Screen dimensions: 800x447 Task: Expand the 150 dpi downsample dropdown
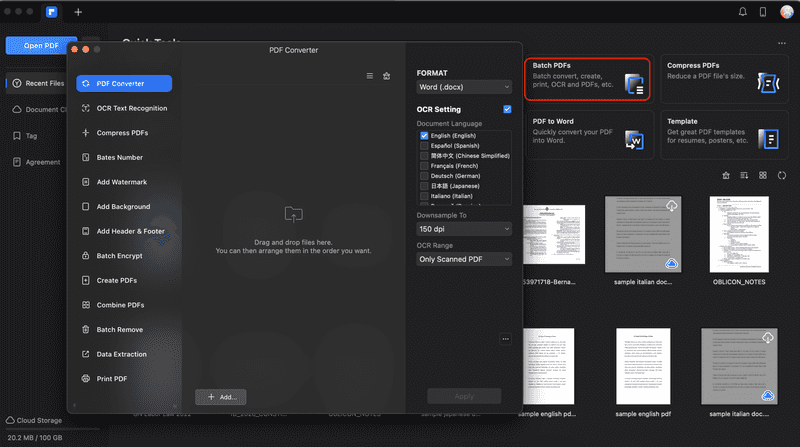click(464, 229)
